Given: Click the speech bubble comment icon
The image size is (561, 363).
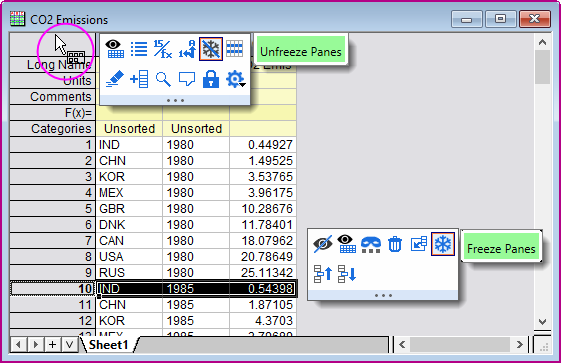Looking at the screenshot, I should coord(187,79).
